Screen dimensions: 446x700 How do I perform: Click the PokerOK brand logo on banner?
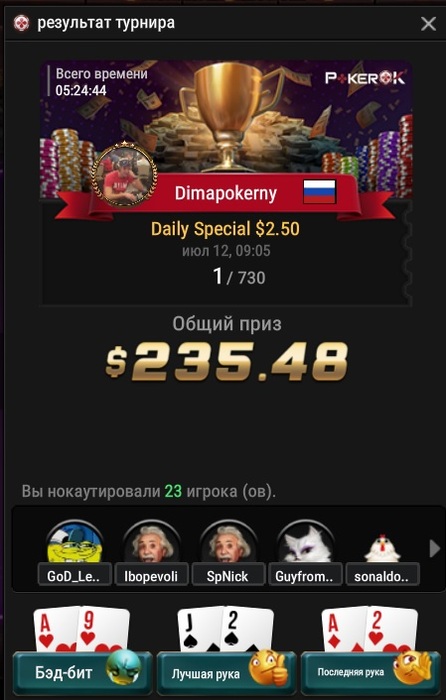coord(365,79)
